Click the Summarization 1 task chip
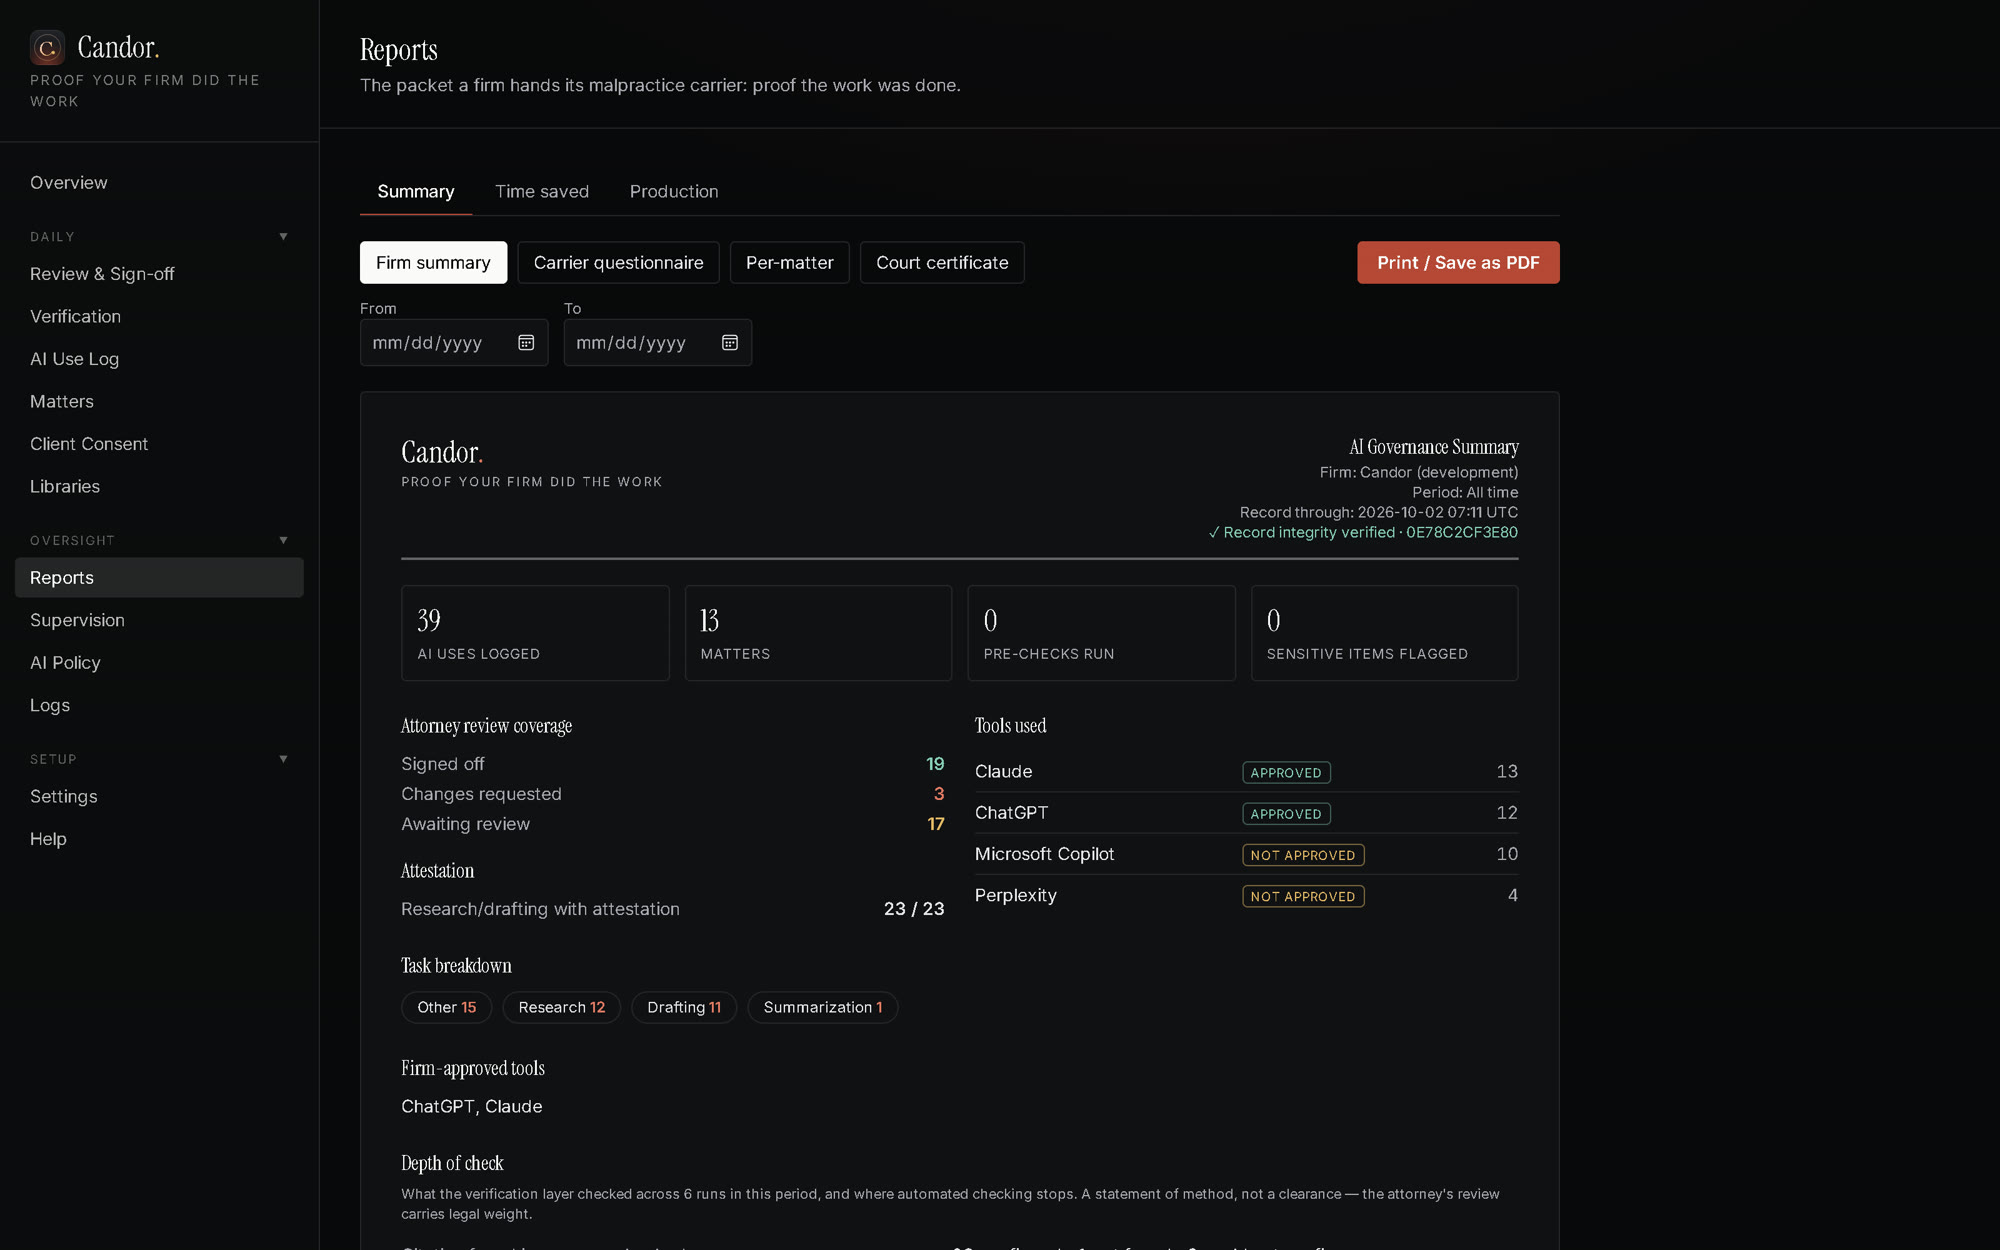The height and width of the screenshot is (1250, 2000). 823,1008
